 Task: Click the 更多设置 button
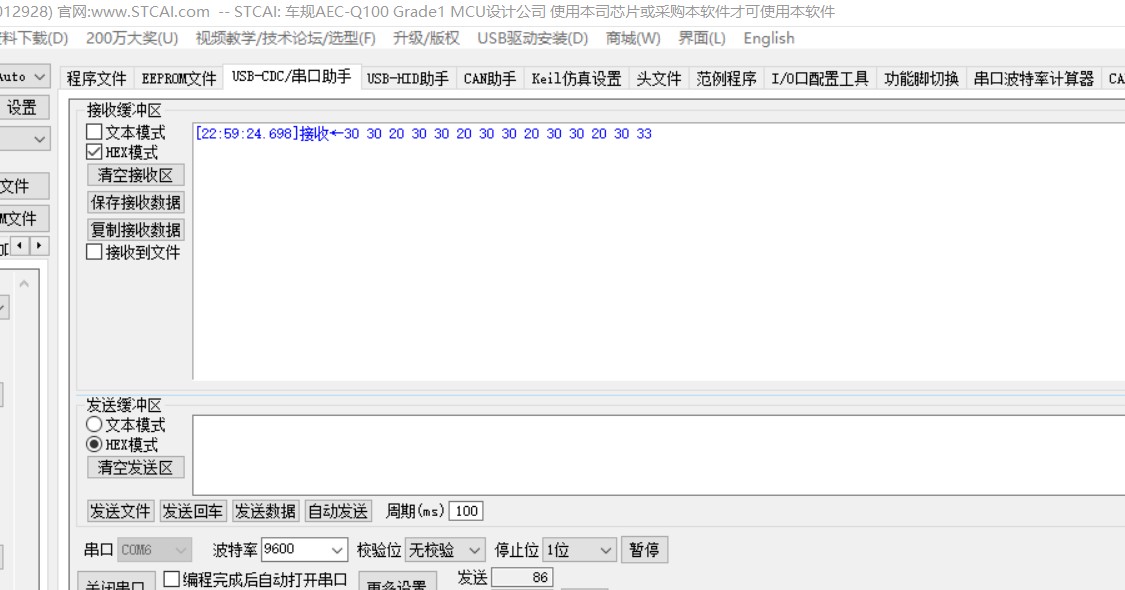[x=396, y=583]
